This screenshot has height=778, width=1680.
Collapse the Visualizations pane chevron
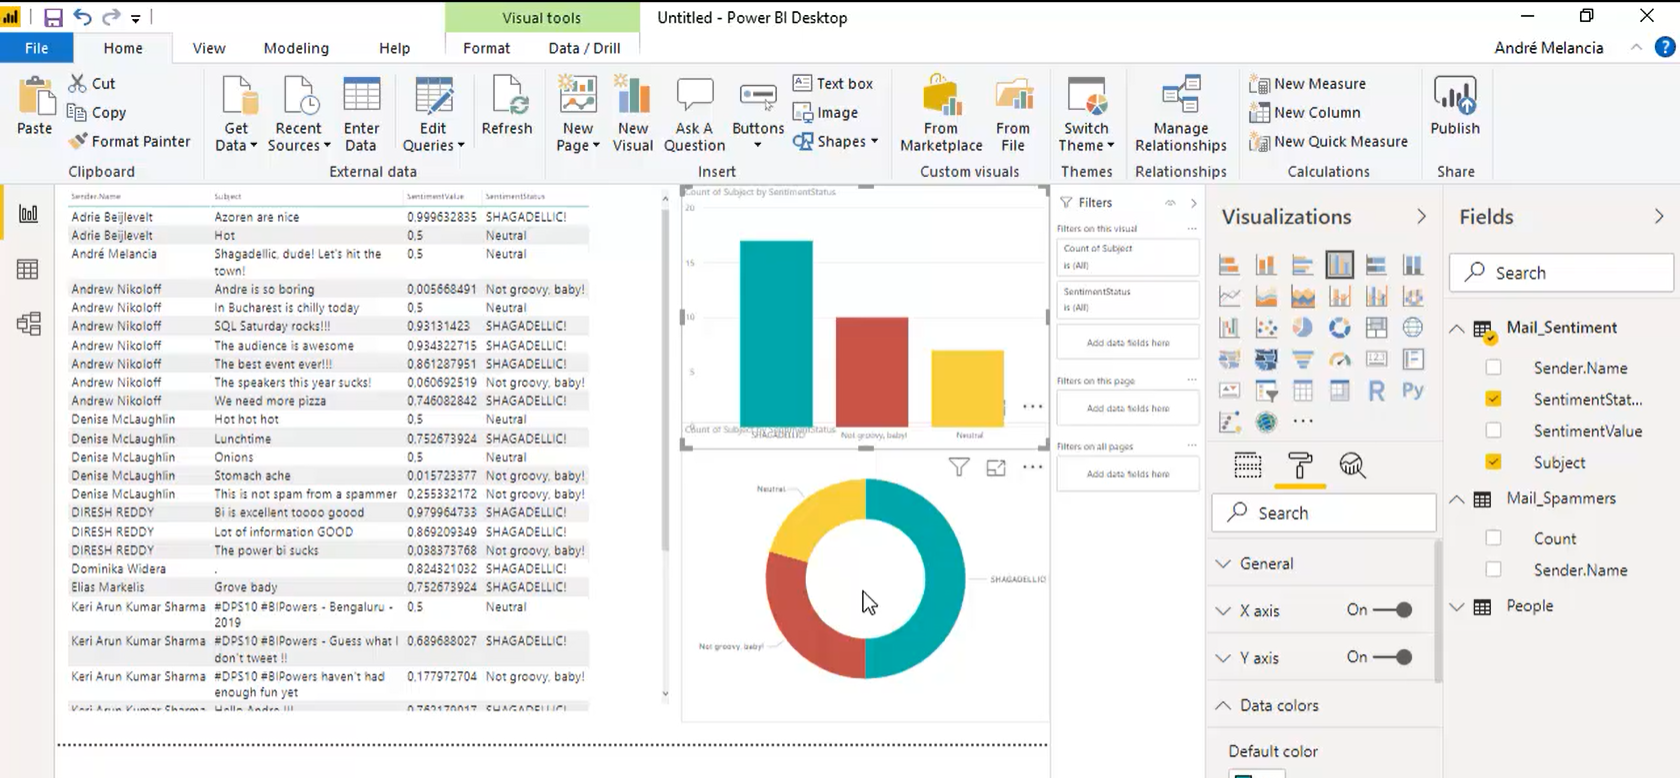[x=1421, y=216]
